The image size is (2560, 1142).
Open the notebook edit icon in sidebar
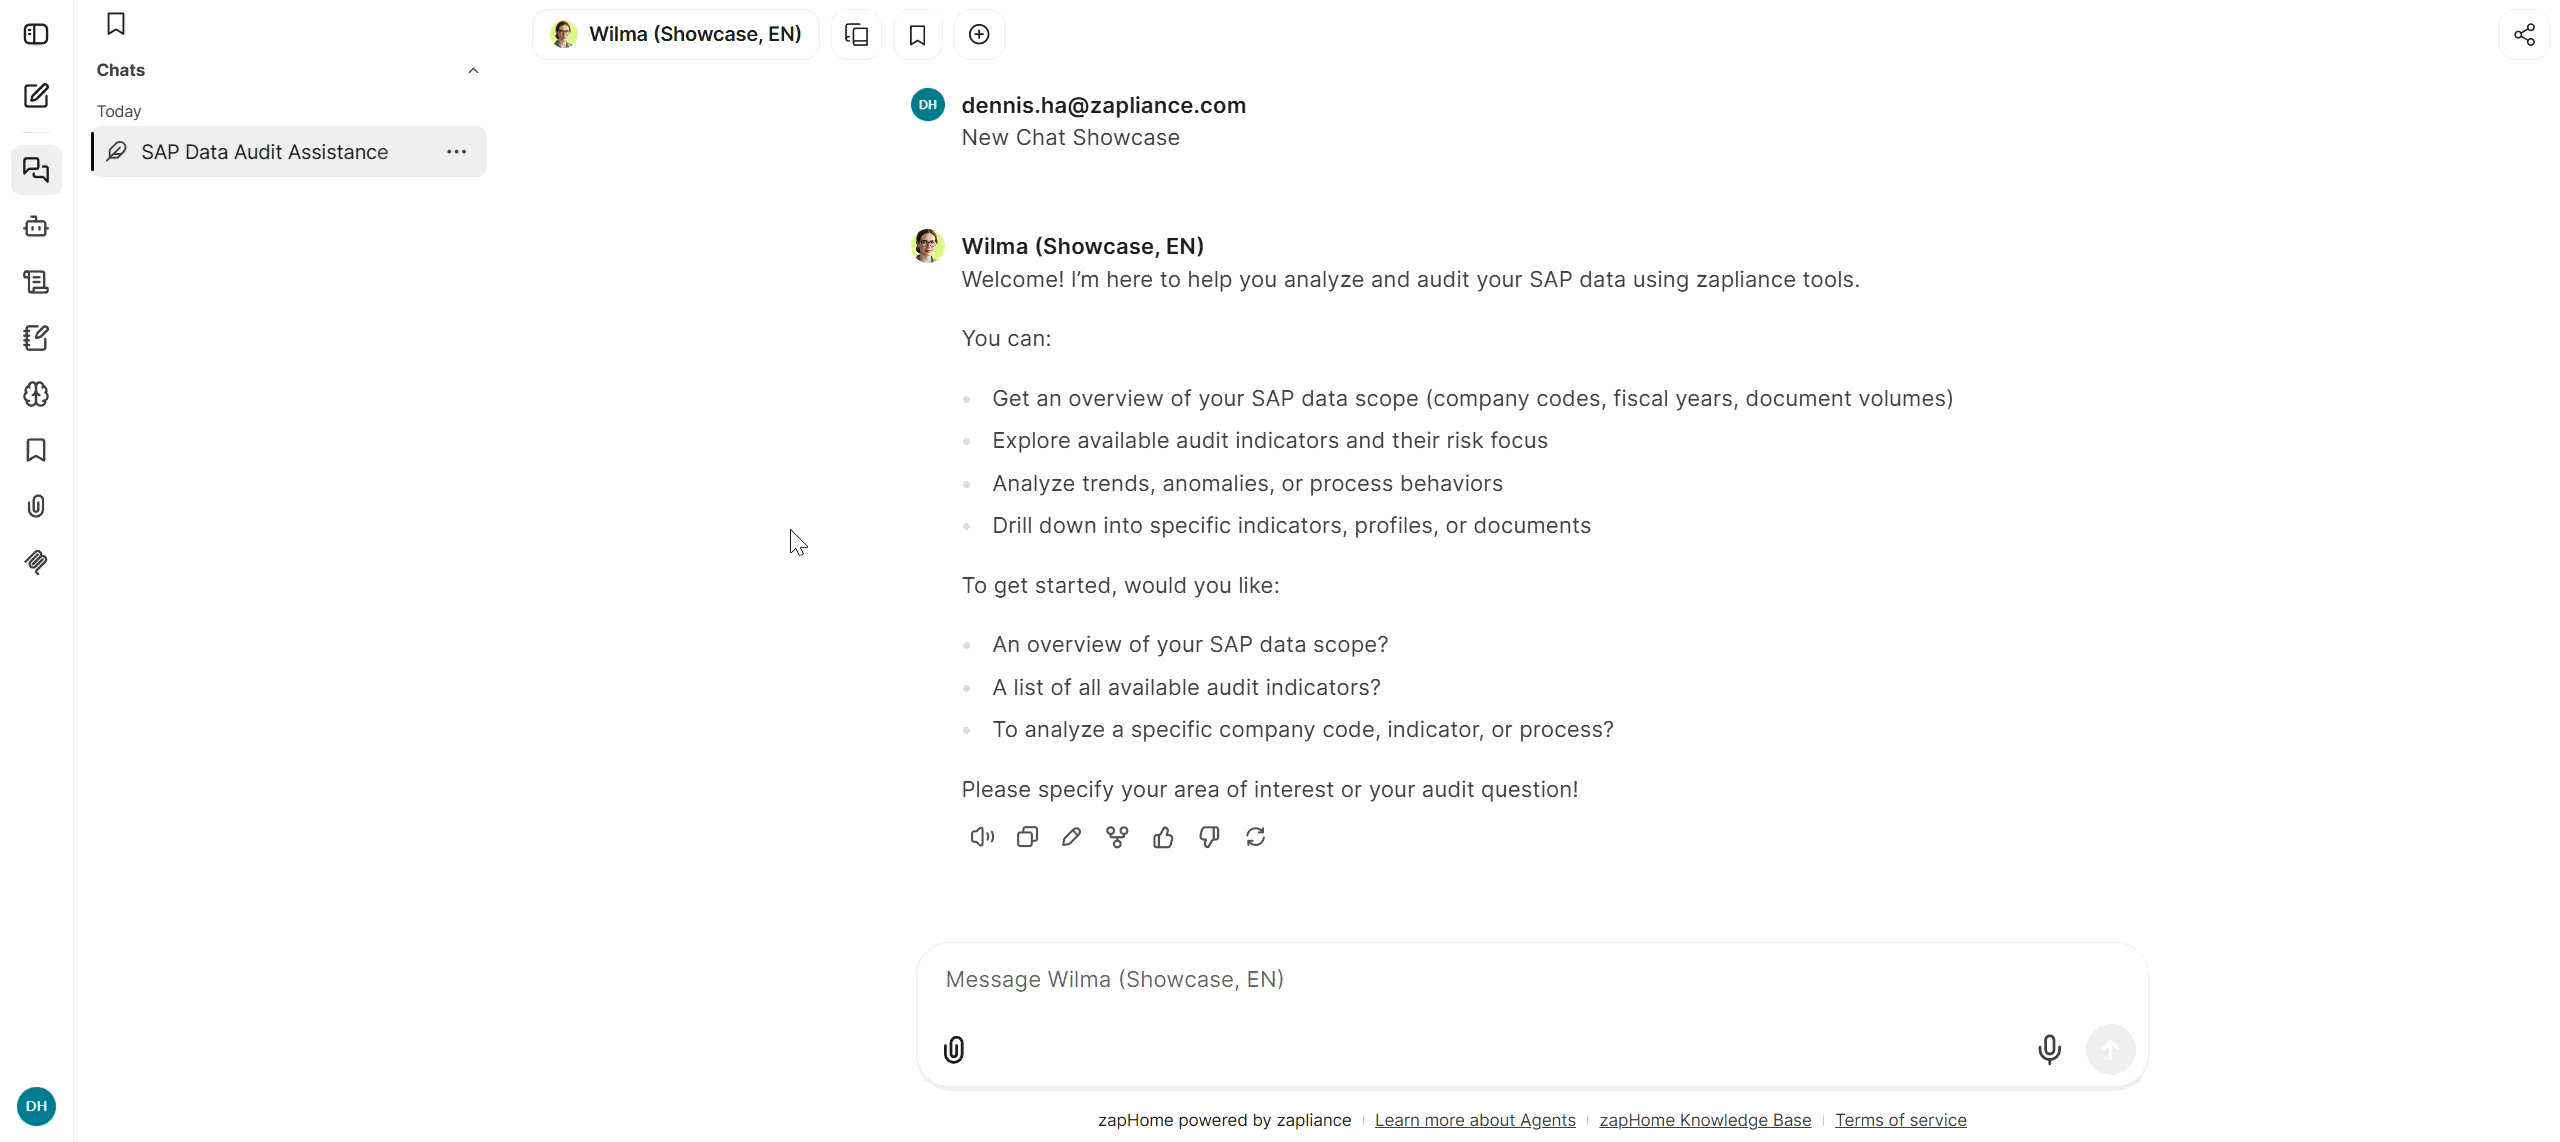point(36,338)
